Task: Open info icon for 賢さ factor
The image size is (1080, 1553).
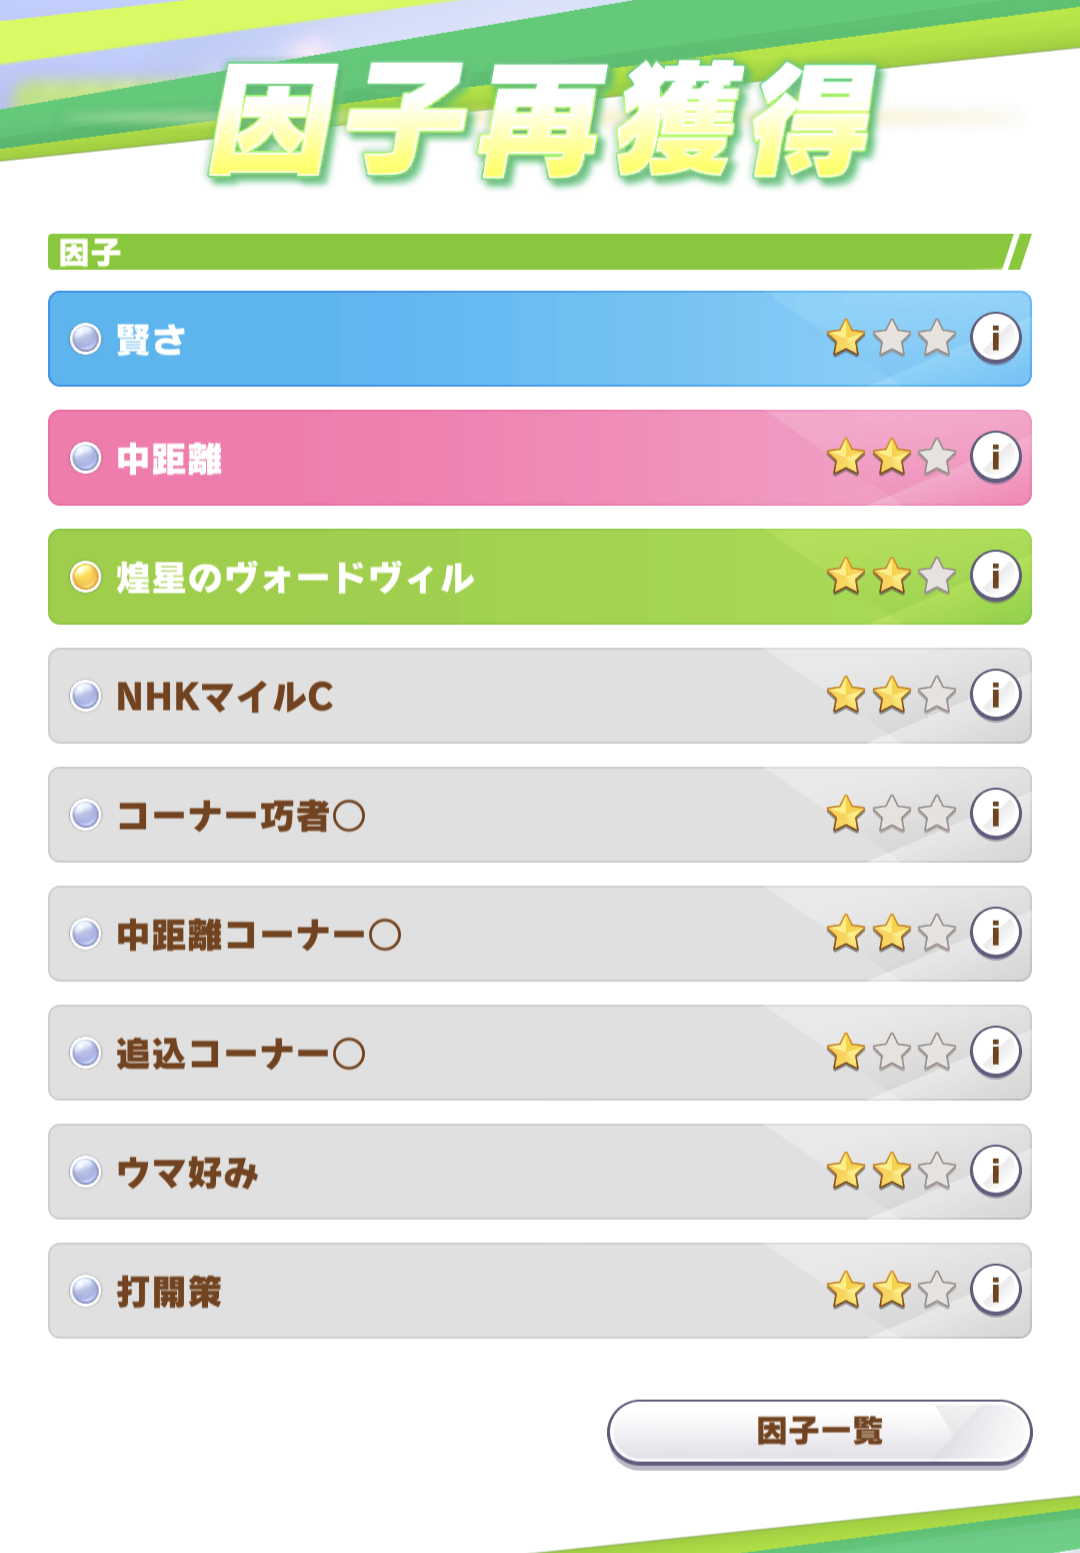Action: tap(995, 338)
